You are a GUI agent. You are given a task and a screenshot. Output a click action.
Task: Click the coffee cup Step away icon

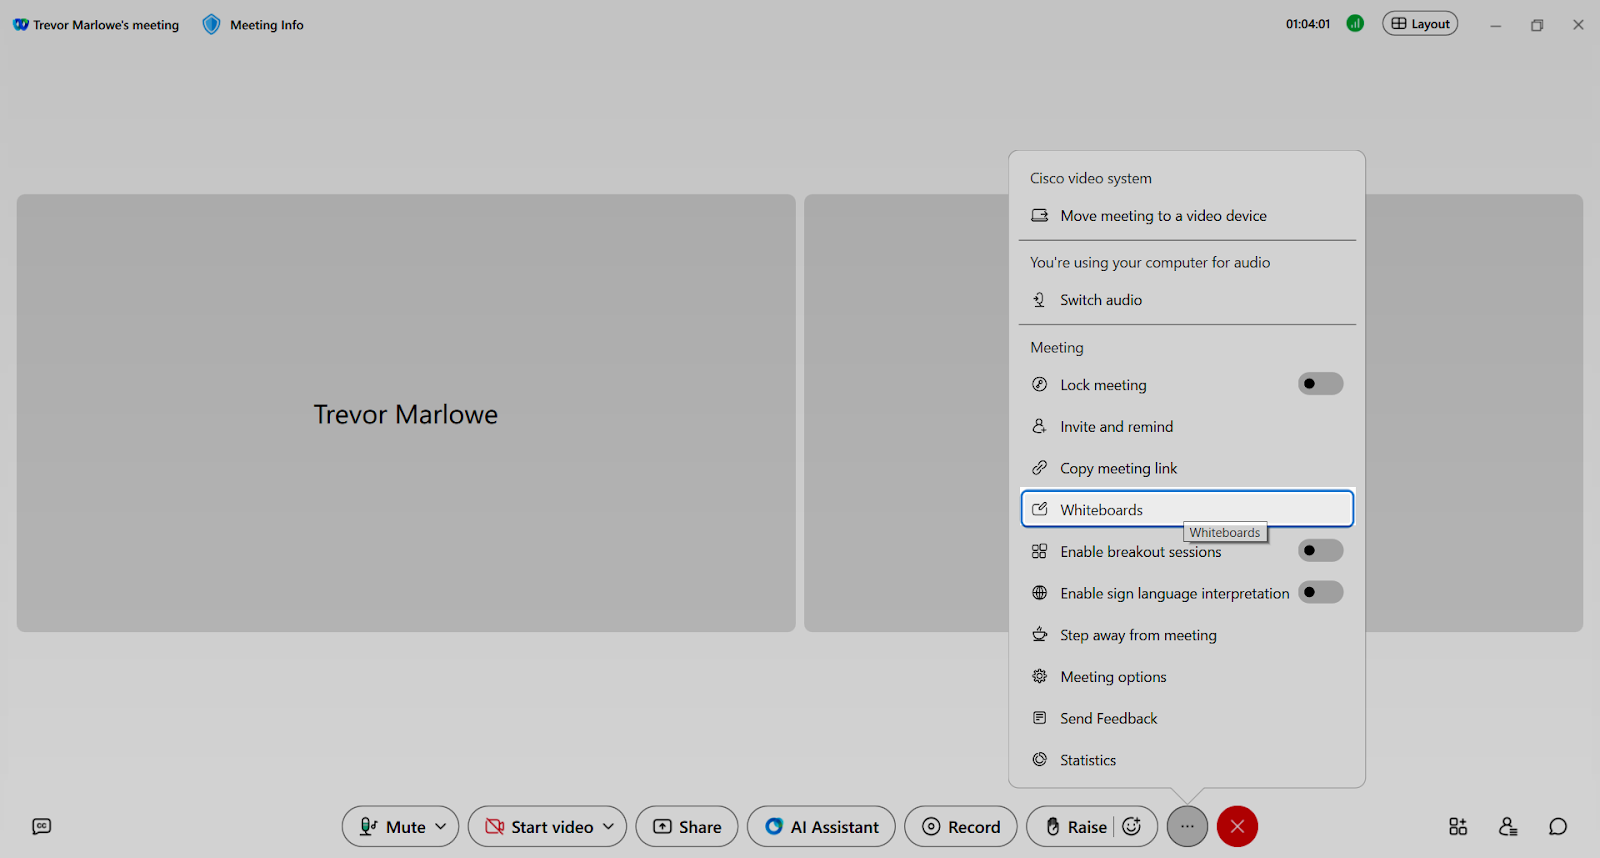point(1040,634)
